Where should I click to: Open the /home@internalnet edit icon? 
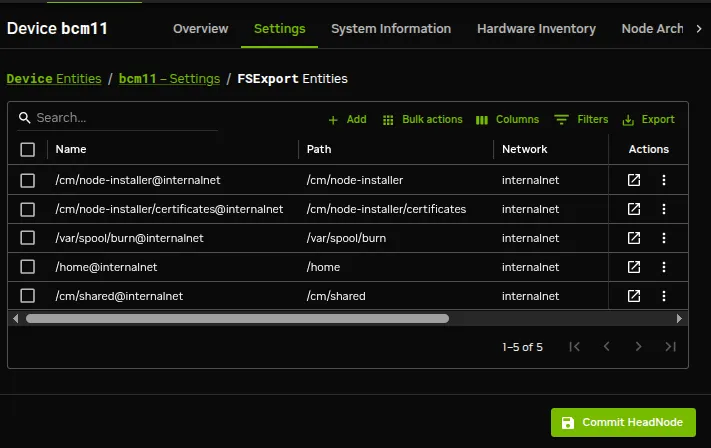633,267
